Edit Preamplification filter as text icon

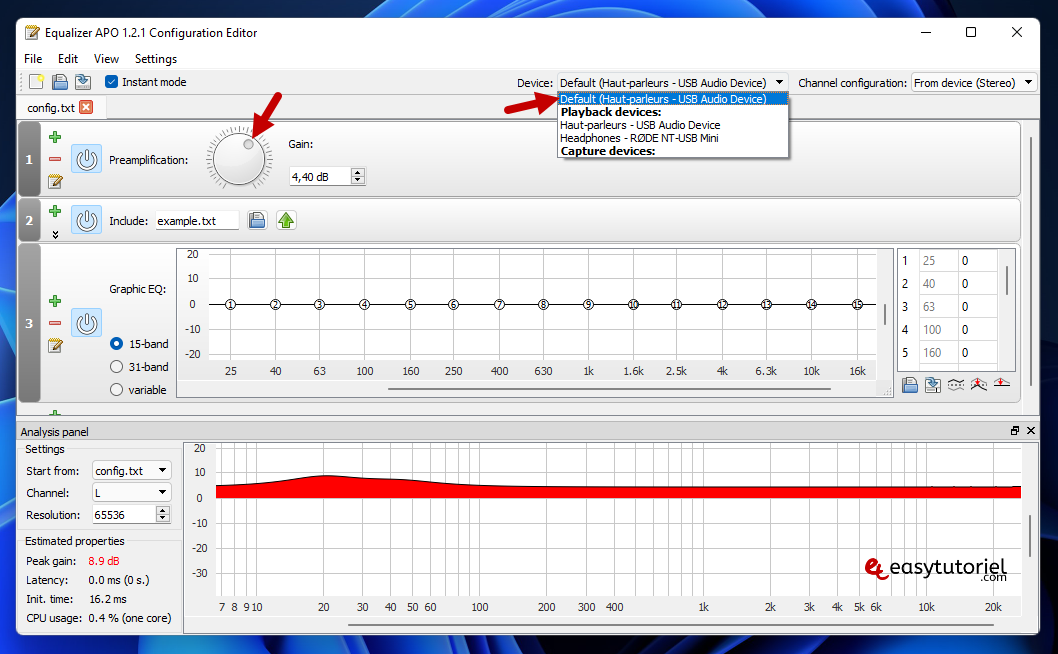click(55, 182)
